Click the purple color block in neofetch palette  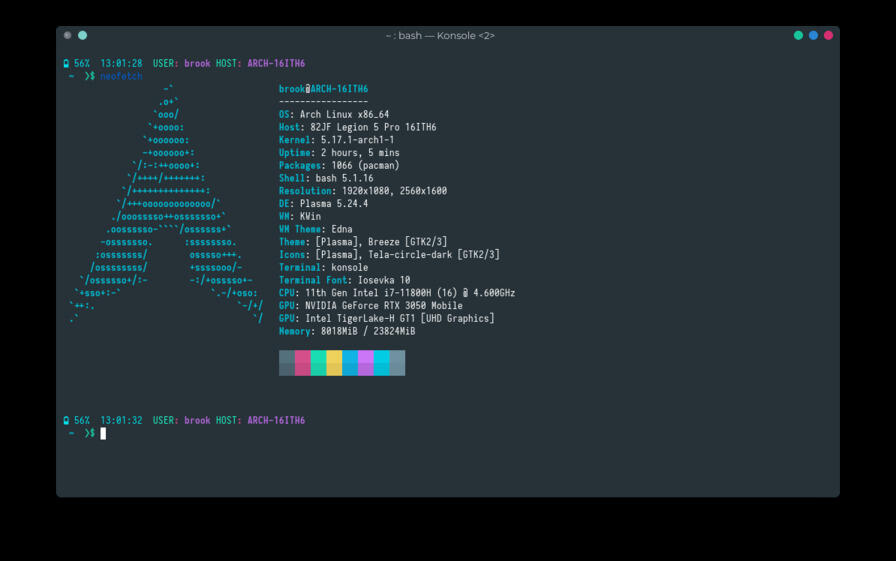pos(366,363)
